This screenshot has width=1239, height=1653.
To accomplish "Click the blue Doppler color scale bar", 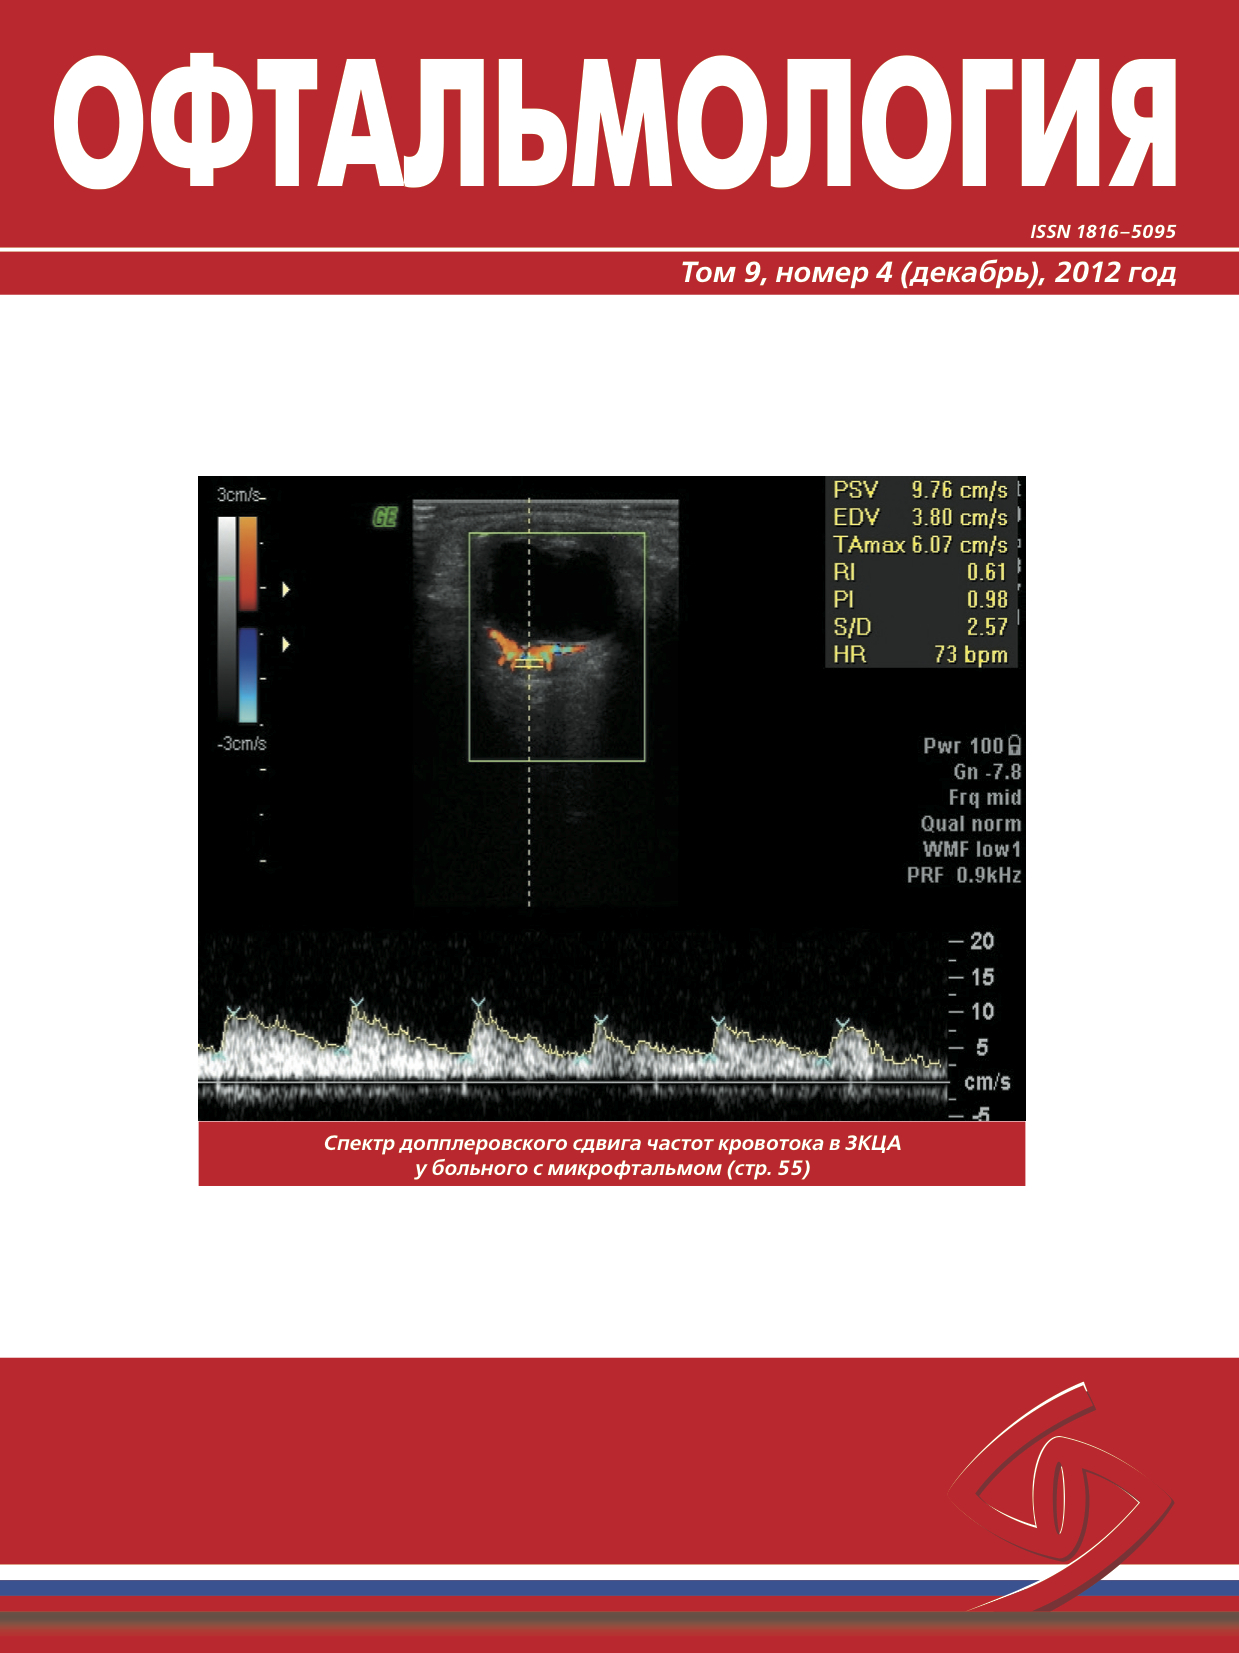I will click(248, 675).
